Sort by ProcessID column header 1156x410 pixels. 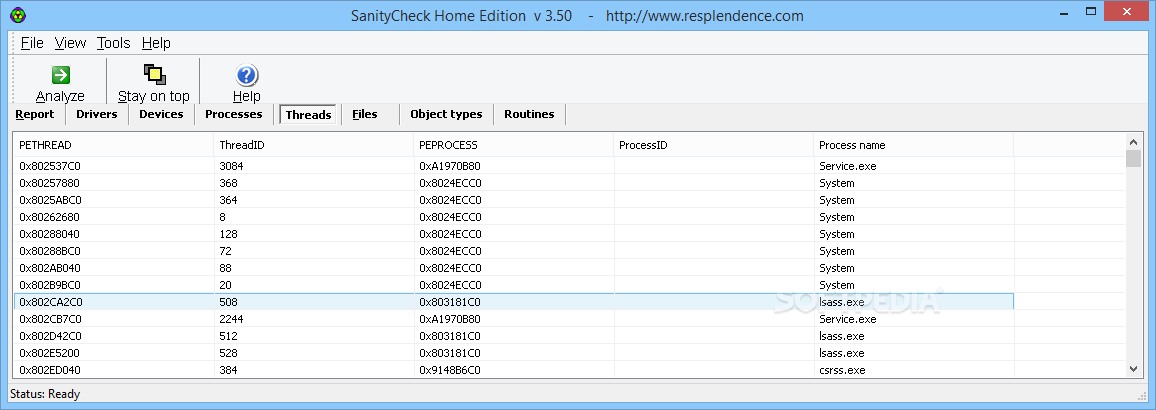[714, 145]
